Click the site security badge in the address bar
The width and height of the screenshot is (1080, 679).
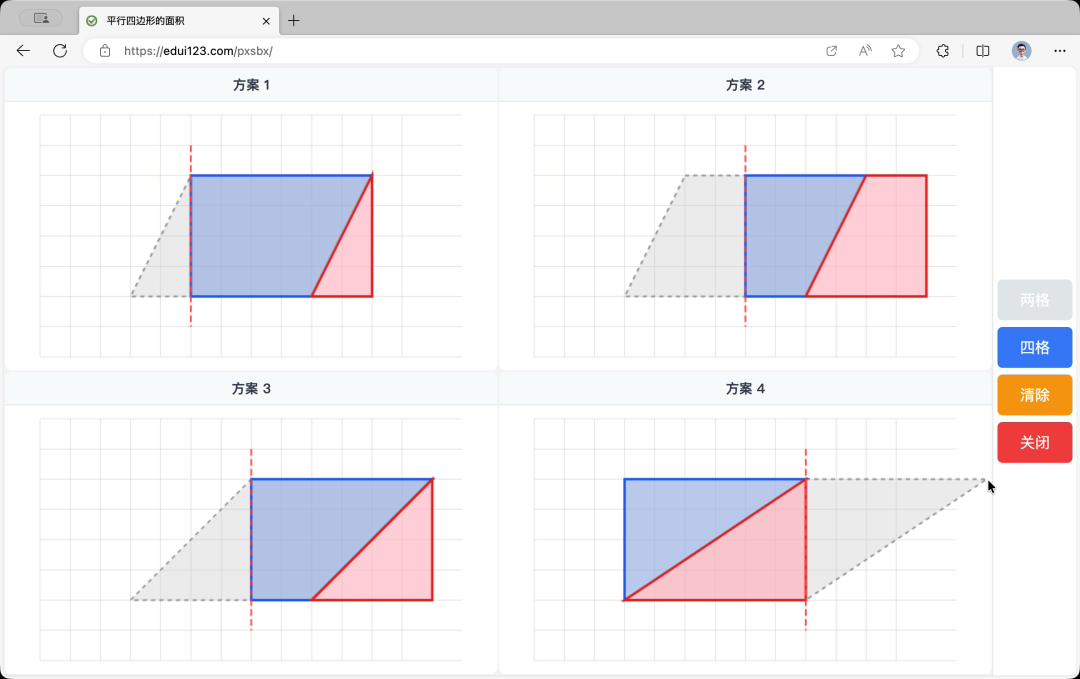click(x=105, y=50)
